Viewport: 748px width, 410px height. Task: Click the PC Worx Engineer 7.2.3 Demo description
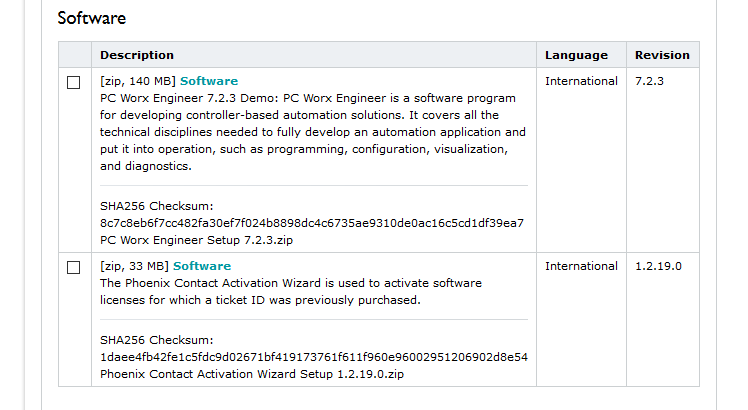(313, 132)
